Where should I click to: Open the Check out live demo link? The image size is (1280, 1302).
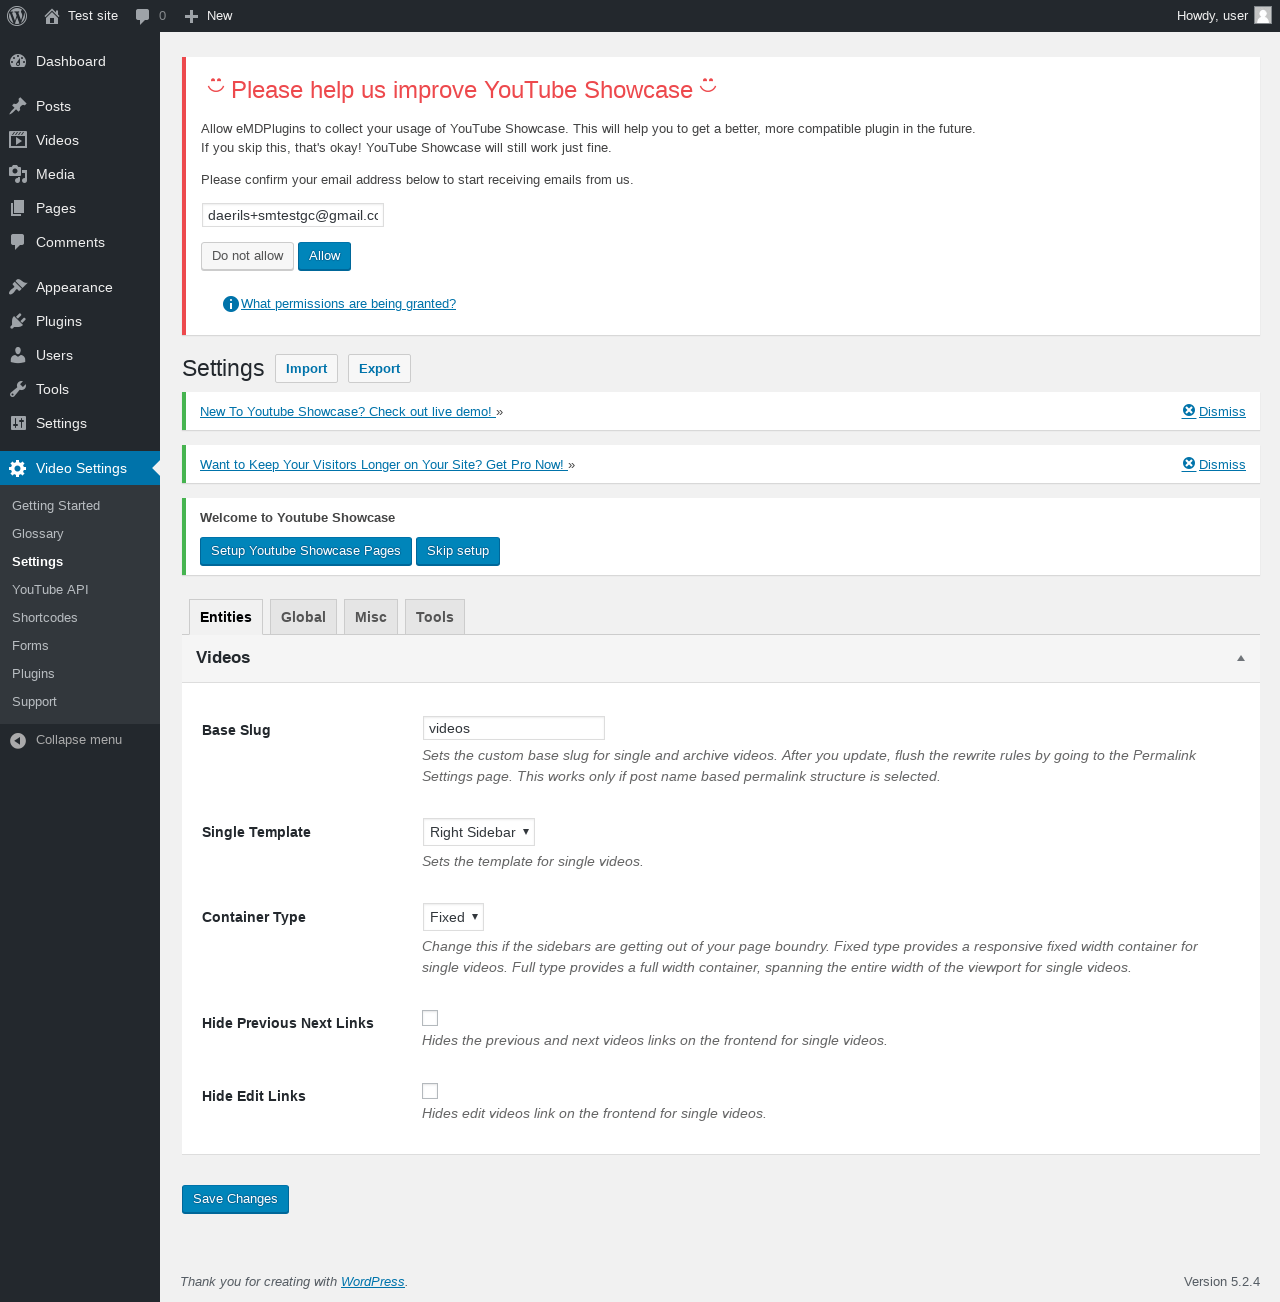coord(346,412)
